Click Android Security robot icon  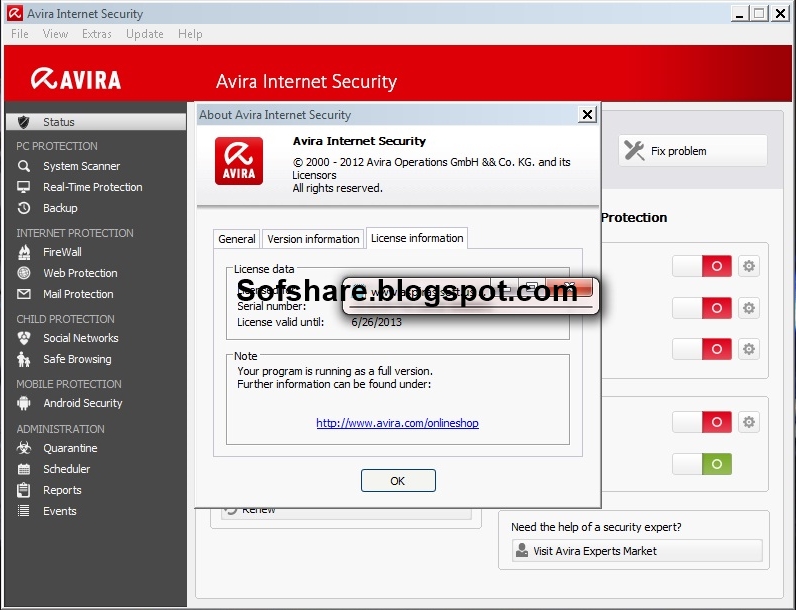tap(23, 403)
